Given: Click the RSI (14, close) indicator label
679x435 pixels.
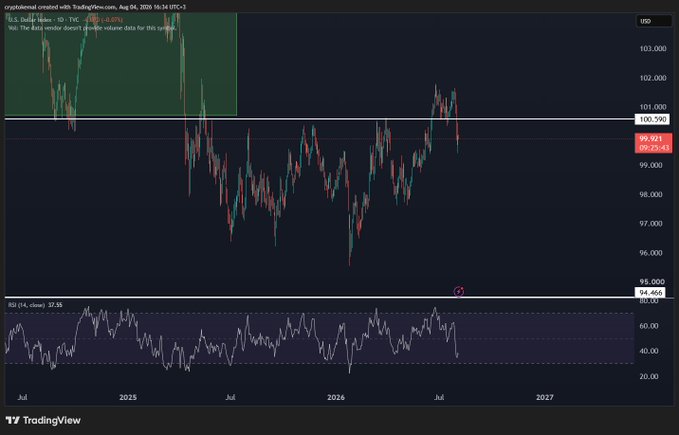Looking at the screenshot, I should [26, 305].
